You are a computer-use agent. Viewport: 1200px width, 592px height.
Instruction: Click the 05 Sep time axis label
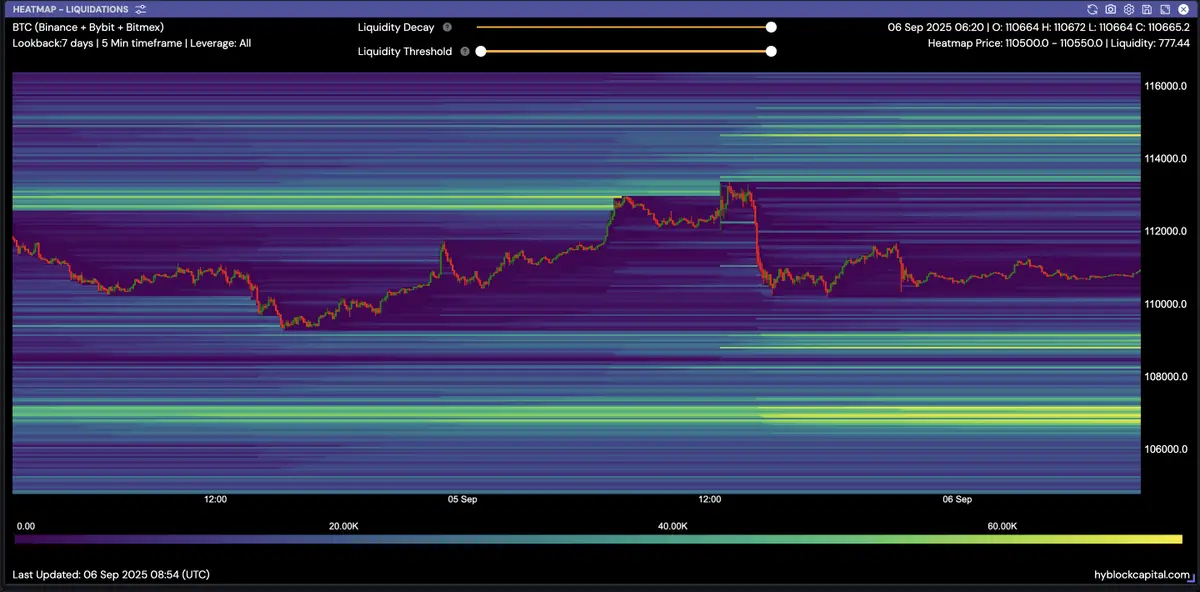pos(461,499)
